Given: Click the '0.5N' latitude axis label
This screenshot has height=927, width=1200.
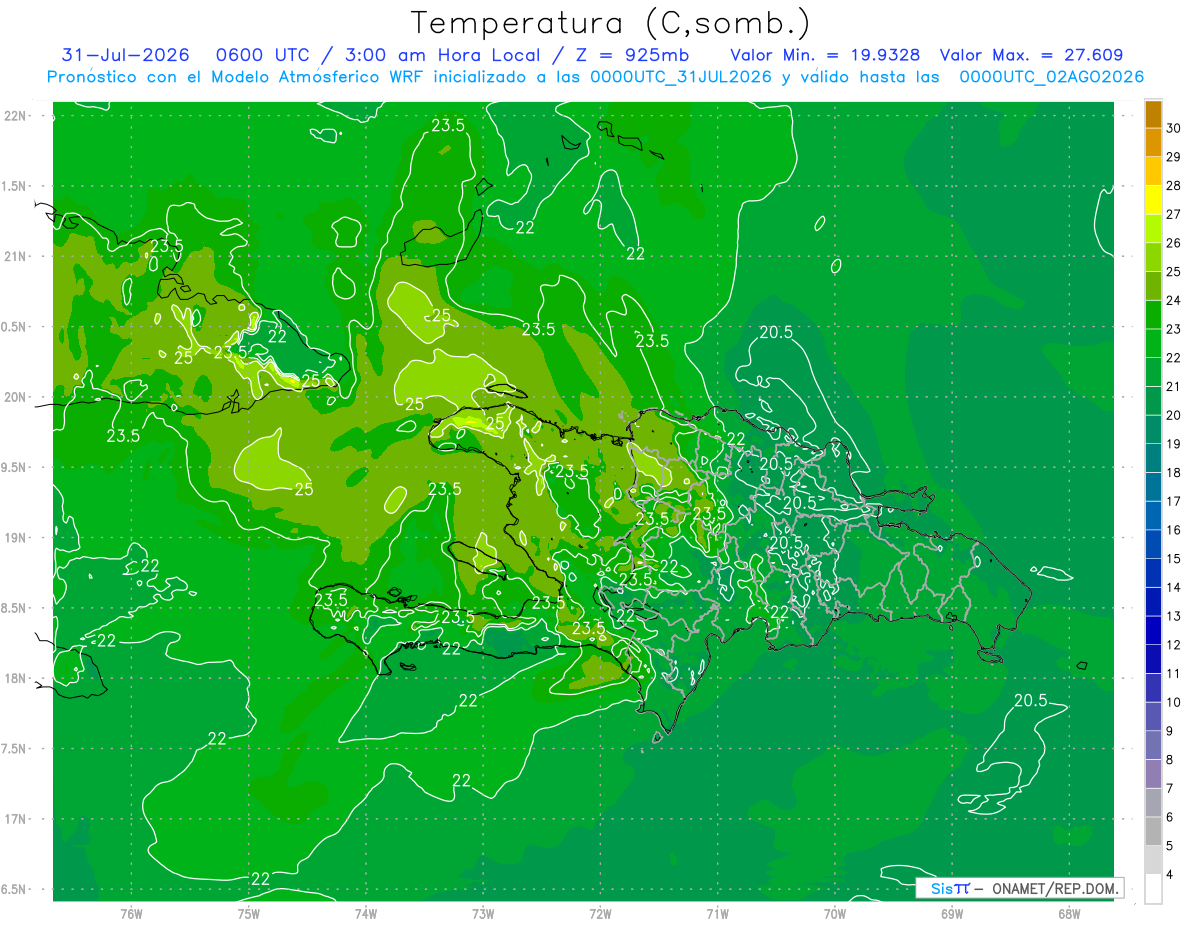Looking at the screenshot, I should (15, 327).
